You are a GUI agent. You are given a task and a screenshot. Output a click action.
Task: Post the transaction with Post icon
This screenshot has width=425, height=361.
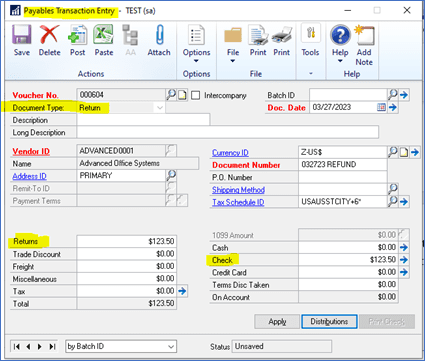click(77, 35)
